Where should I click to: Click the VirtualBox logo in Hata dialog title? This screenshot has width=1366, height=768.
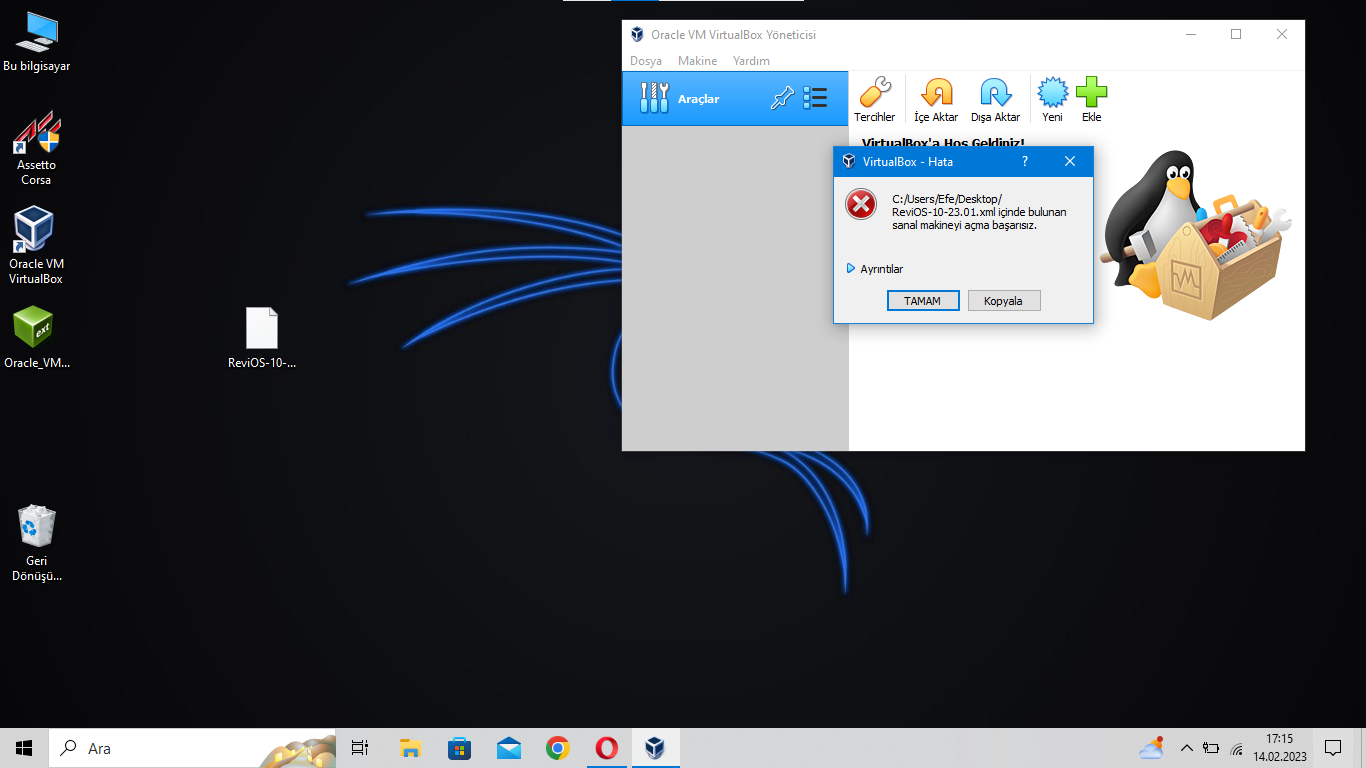(x=848, y=161)
